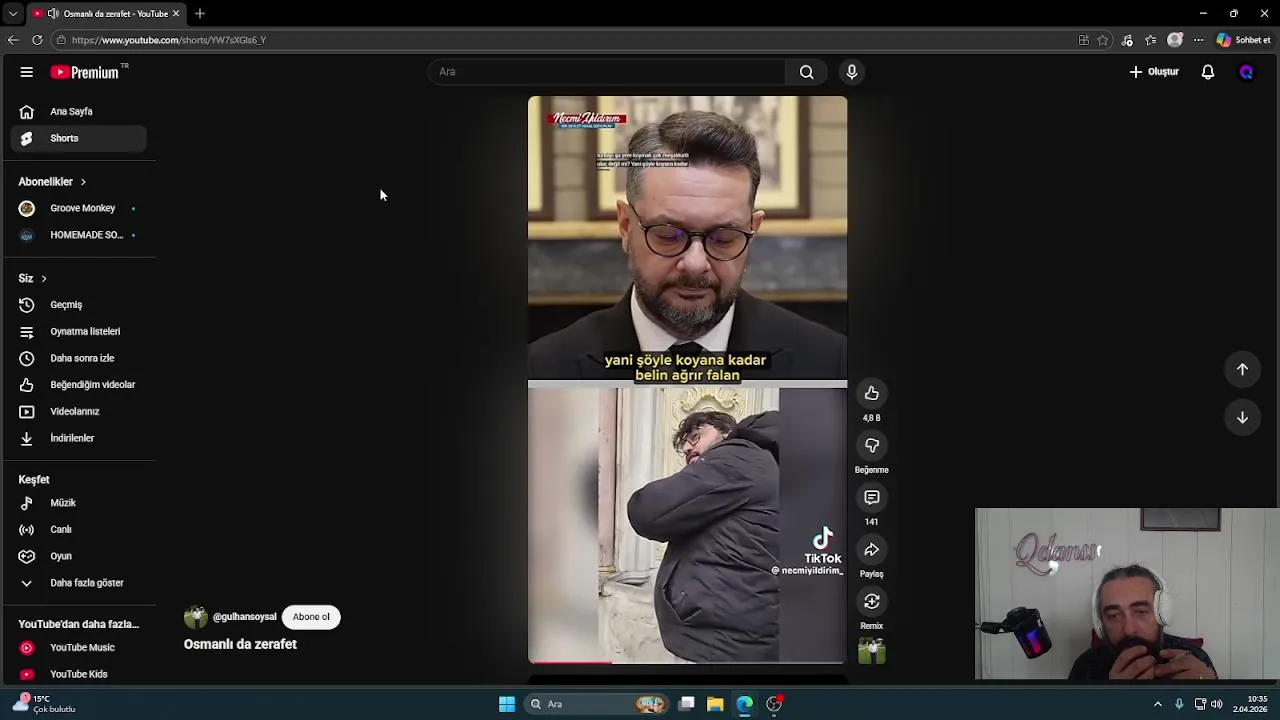Expand the Abonelikler section
The width and height of the screenshot is (1280, 720).
[x=52, y=181]
